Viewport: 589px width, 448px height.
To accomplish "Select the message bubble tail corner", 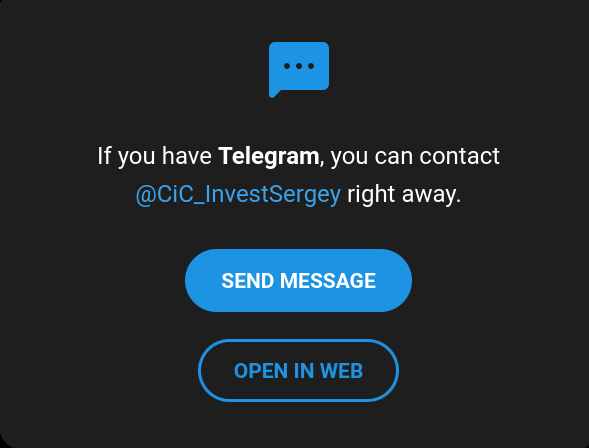I will pyautogui.click(x=274, y=93).
